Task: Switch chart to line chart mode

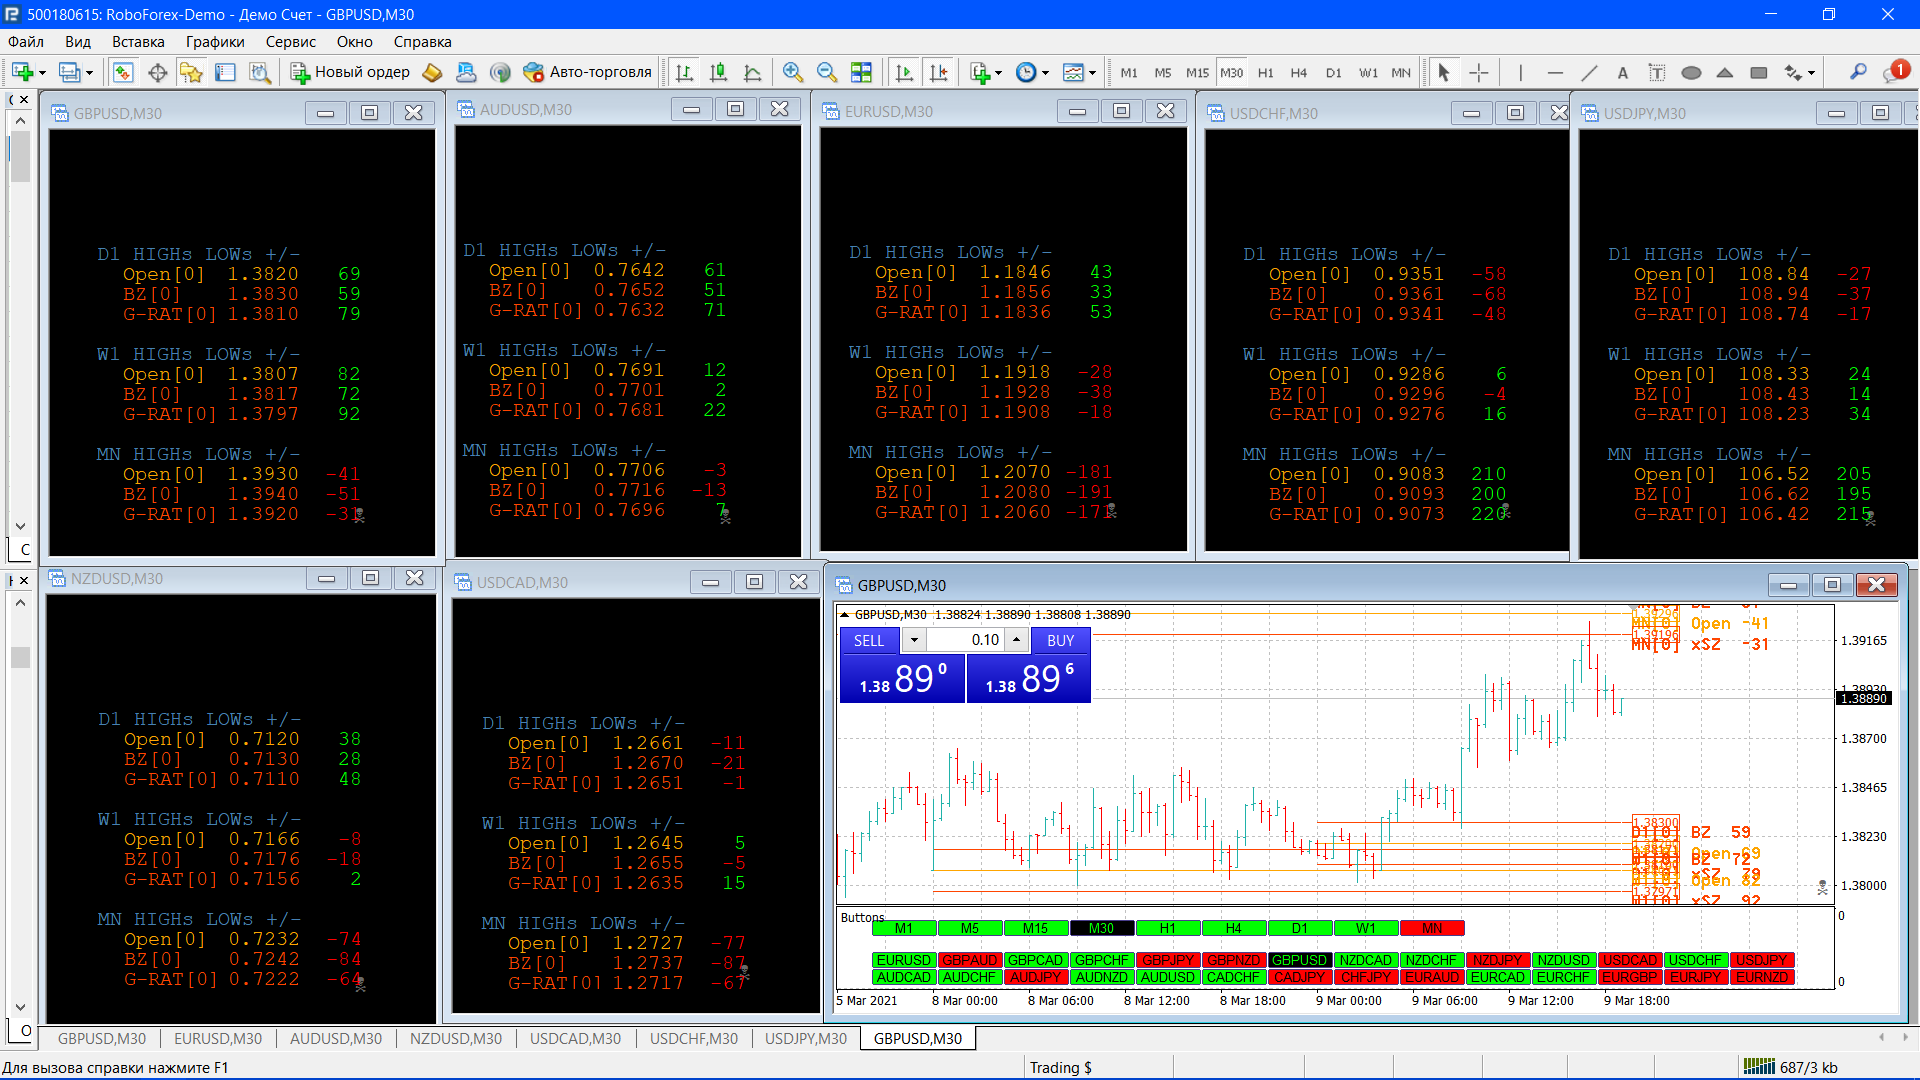Action: pyautogui.click(x=752, y=72)
